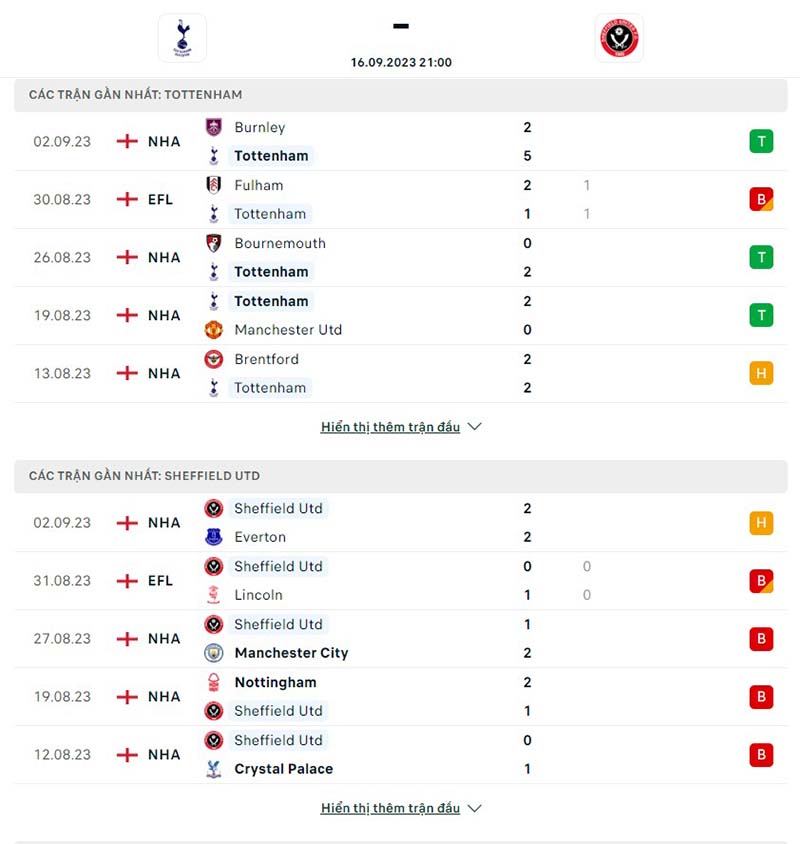Click the Manchester City club badge
This screenshot has height=844, width=800.
tap(213, 652)
